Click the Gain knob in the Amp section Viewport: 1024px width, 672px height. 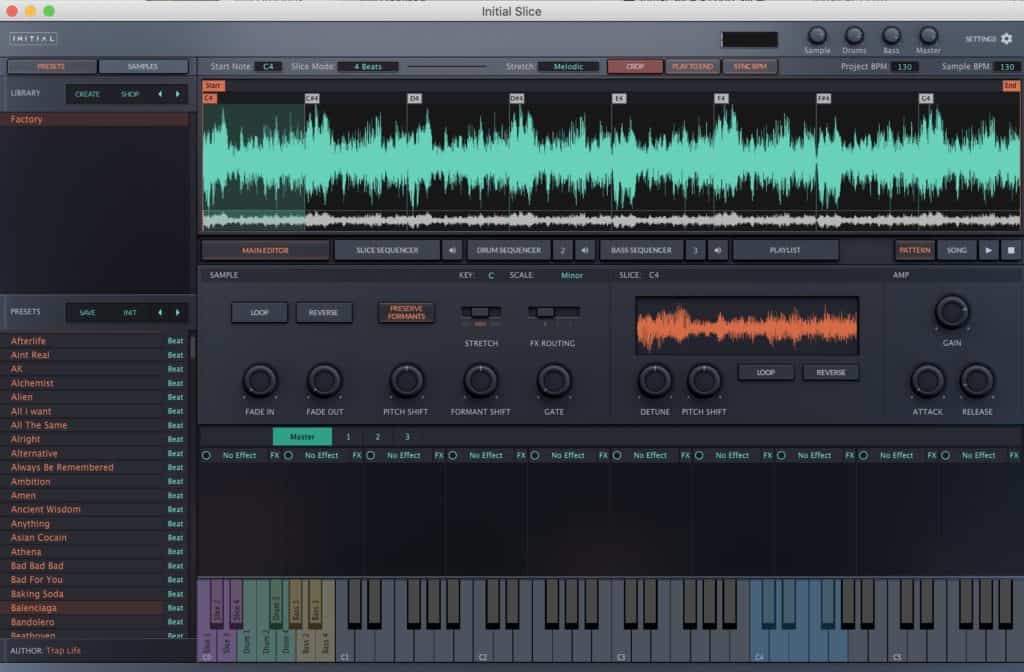[952, 312]
